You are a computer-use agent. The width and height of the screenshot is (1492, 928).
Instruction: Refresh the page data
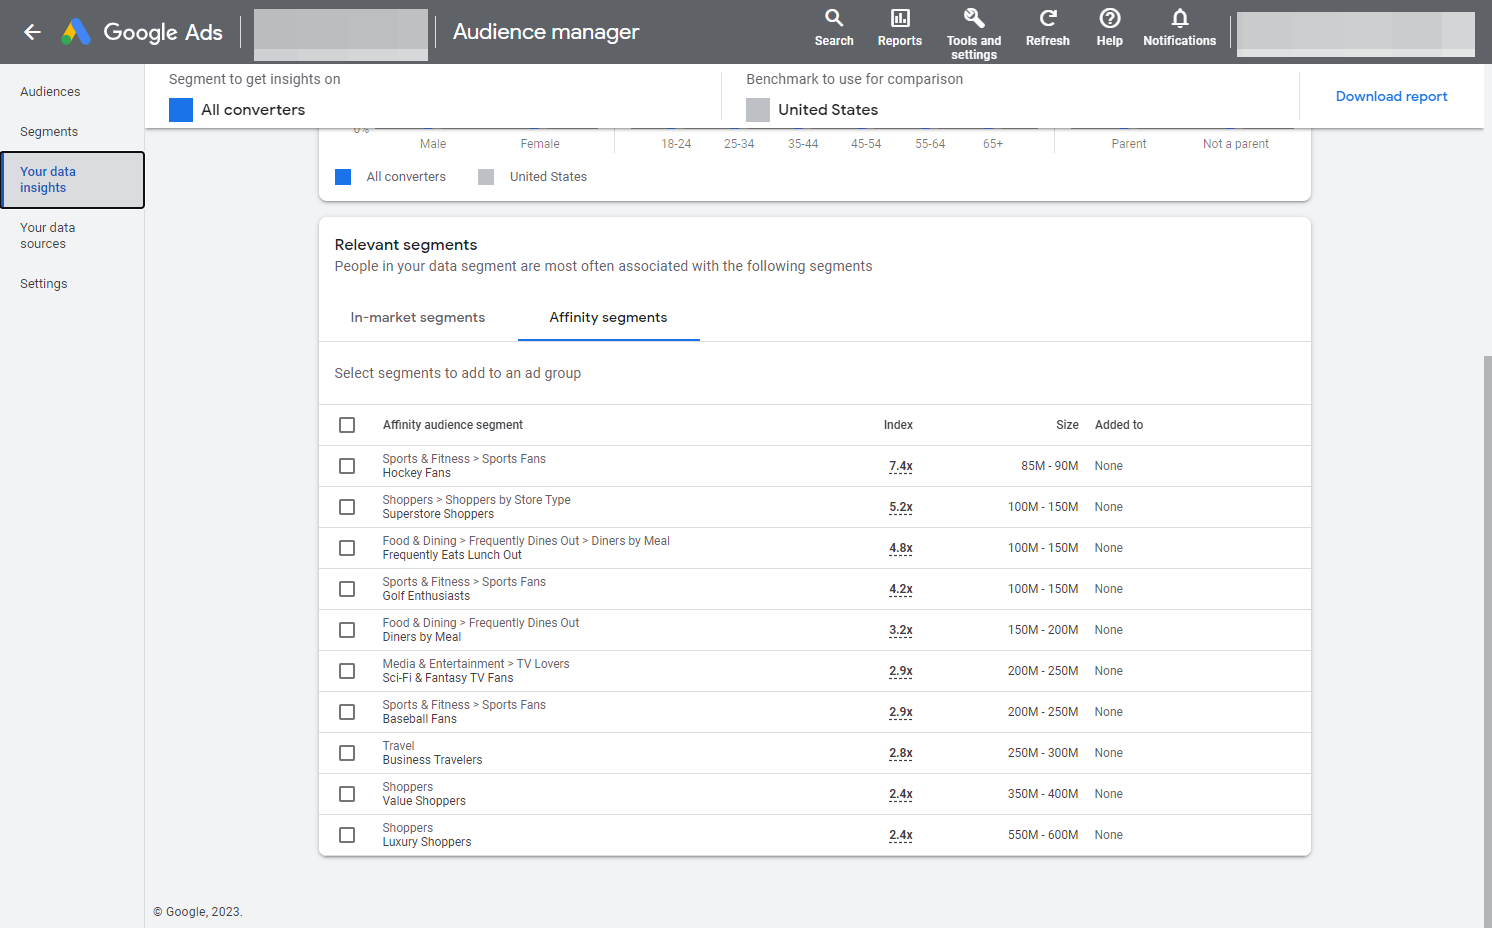(1048, 28)
